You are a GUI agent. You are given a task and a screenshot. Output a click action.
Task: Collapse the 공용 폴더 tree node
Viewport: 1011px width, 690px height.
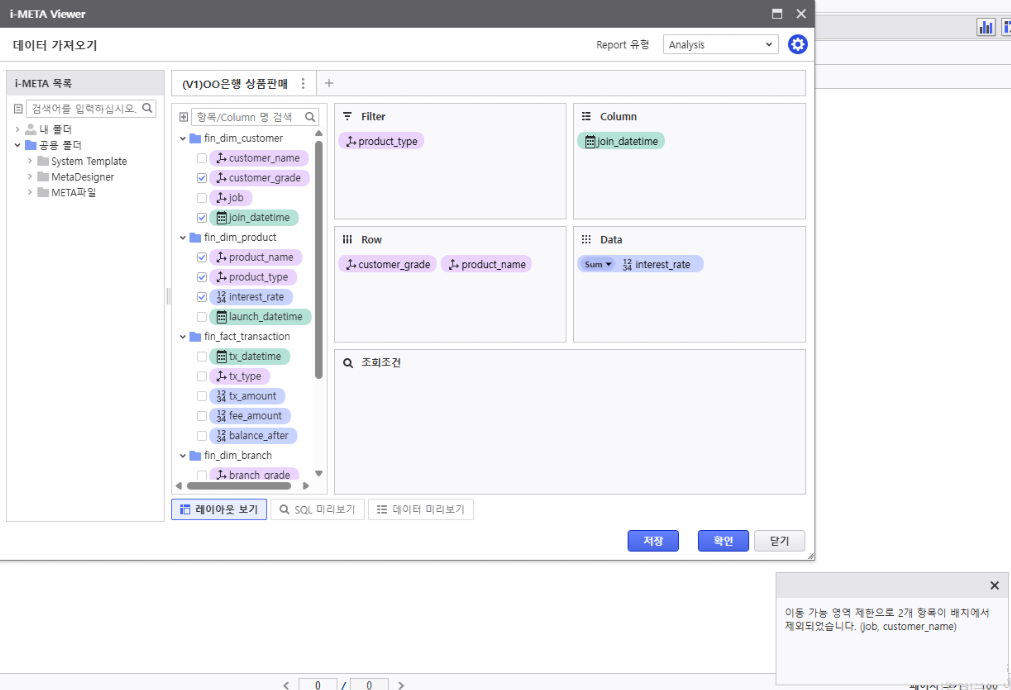pyautogui.click(x=17, y=145)
